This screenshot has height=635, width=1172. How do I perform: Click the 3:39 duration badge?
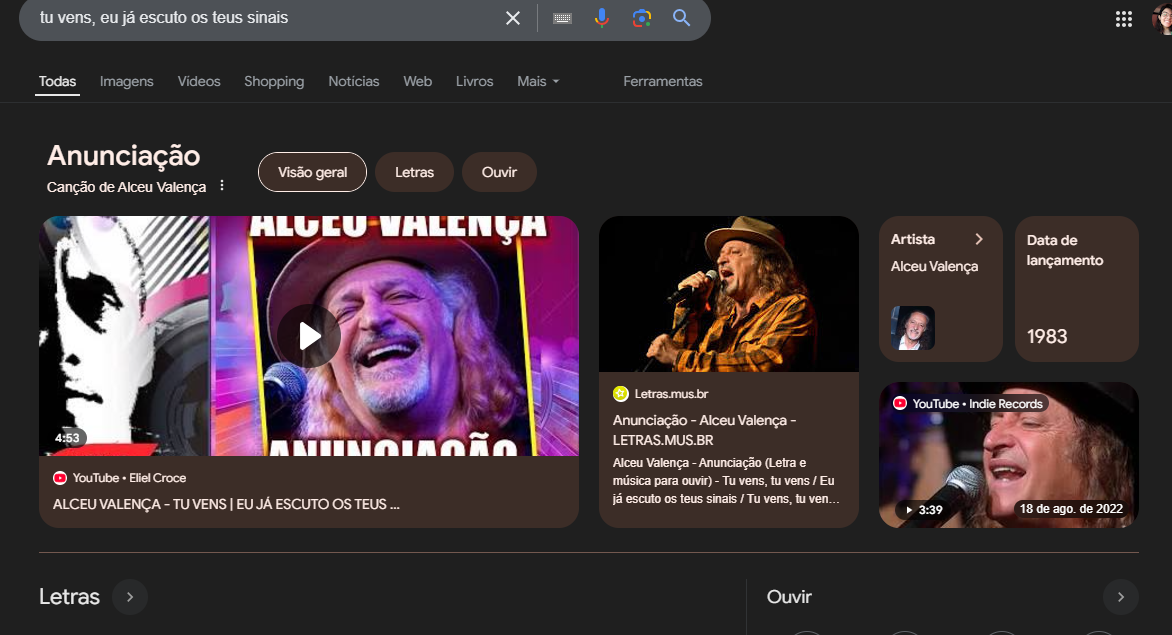925,510
